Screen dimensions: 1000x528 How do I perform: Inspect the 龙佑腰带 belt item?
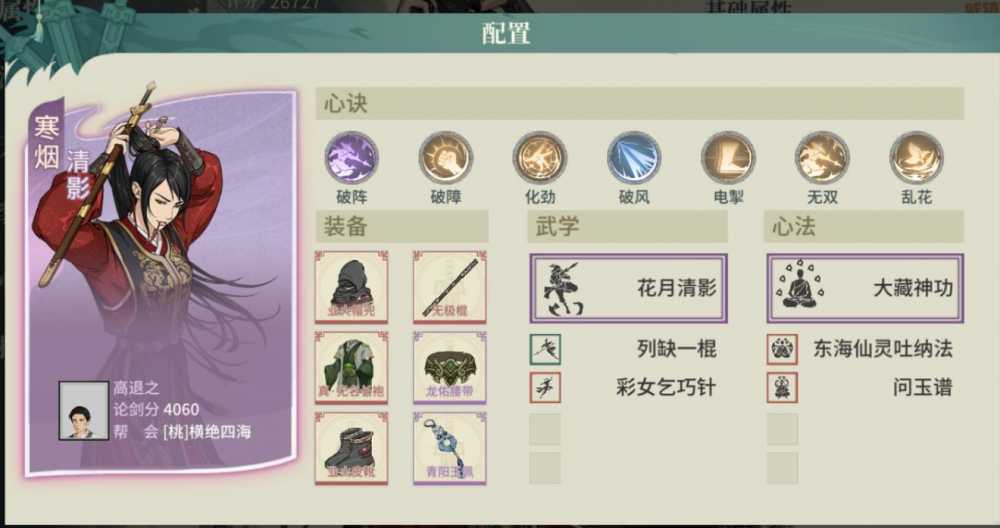[x=450, y=367]
